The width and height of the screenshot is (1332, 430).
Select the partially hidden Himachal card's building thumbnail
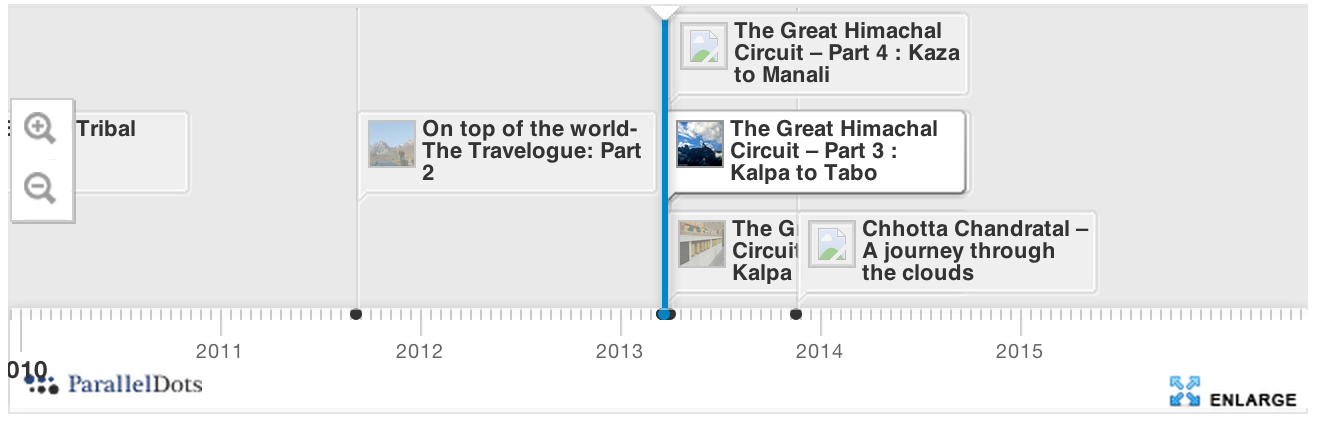point(701,244)
